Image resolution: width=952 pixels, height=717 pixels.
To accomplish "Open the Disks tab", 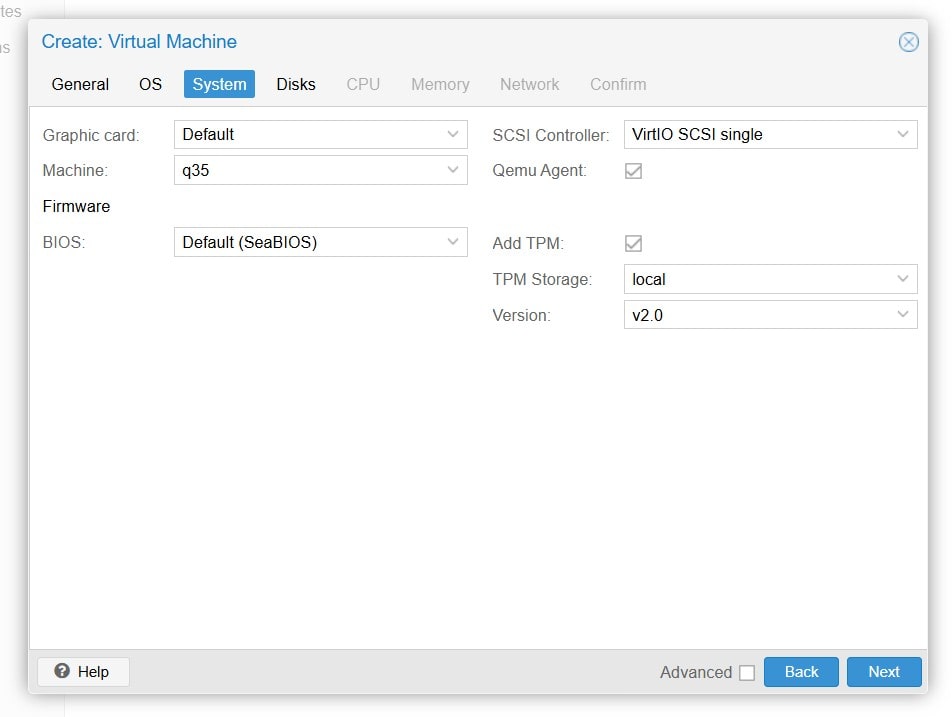I will click(x=296, y=84).
